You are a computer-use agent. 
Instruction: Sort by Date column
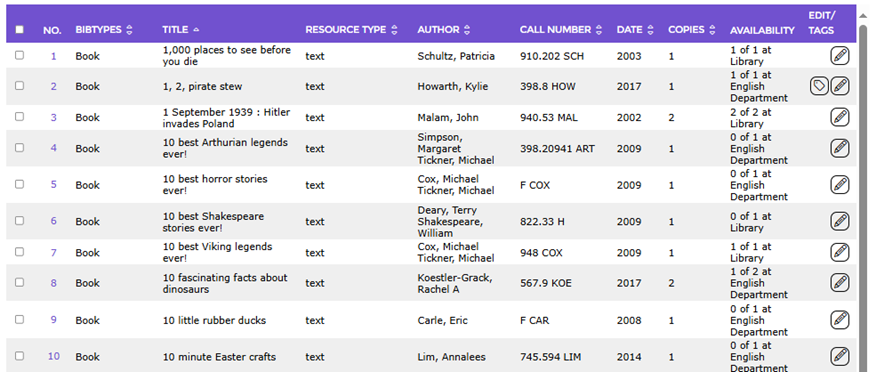635,30
